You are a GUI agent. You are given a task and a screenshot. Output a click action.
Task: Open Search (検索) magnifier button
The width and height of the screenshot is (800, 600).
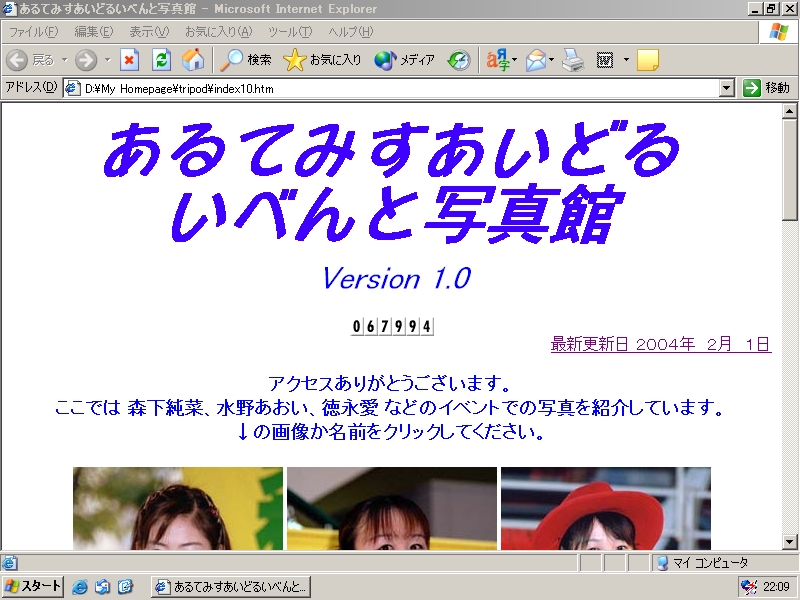coord(246,60)
